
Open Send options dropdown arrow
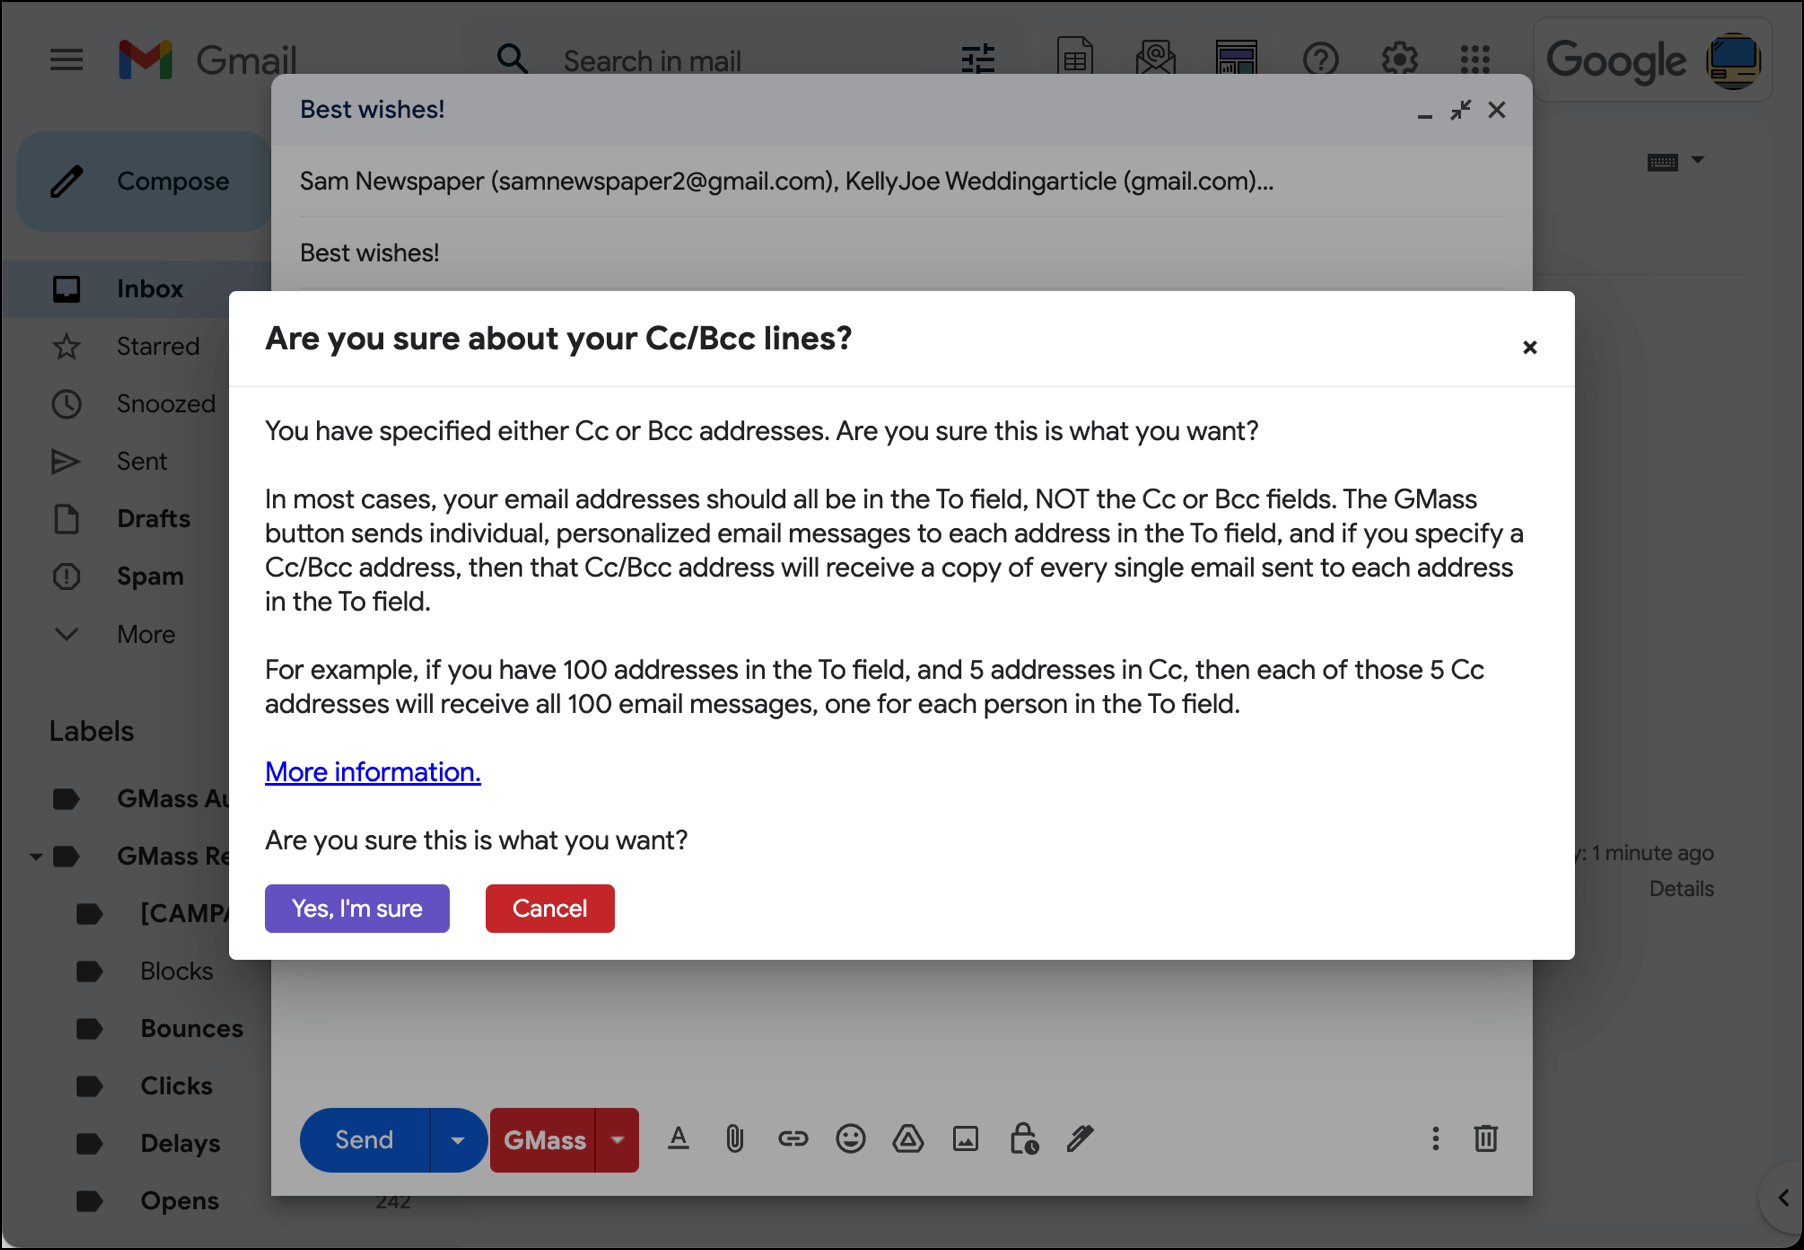click(x=458, y=1140)
